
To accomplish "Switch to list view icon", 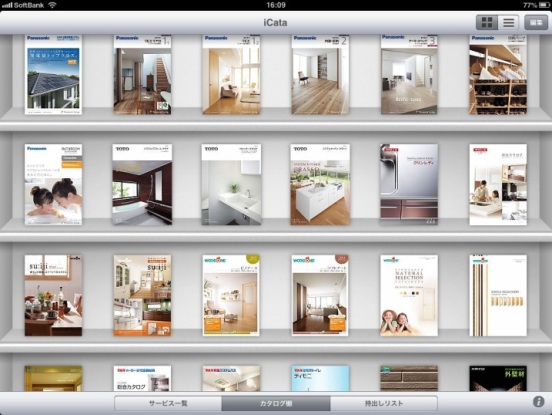I will click(508, 23).
